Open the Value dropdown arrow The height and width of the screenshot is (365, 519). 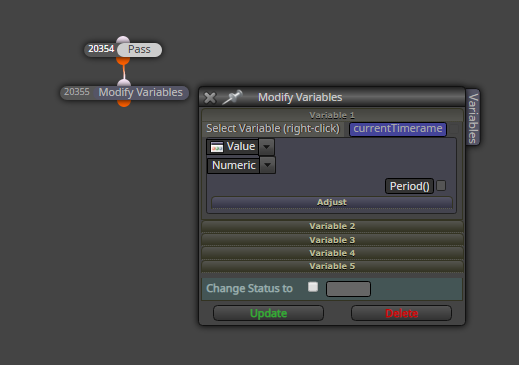point(267,147)
